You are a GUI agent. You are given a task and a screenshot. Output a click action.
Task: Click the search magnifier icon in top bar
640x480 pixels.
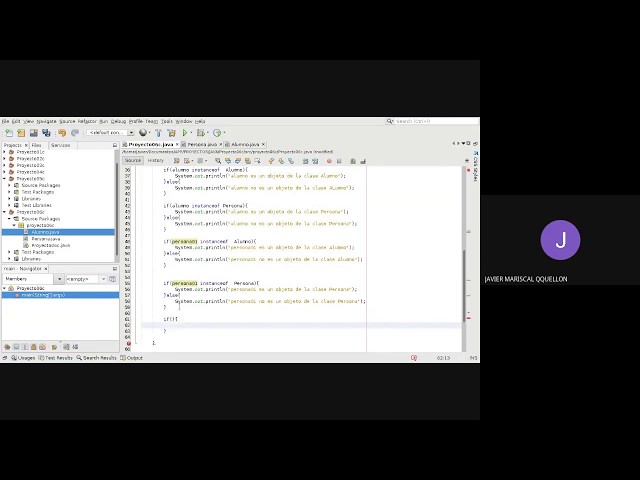point(390,121)
